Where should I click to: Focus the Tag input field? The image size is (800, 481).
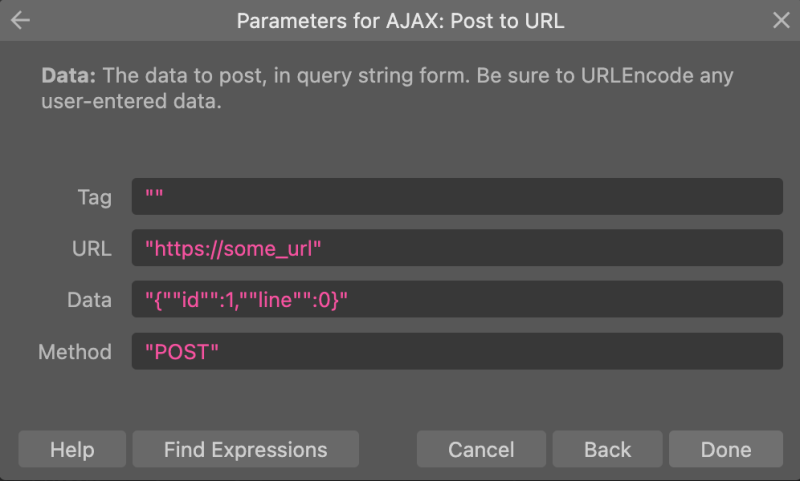[x=457, y=196]
